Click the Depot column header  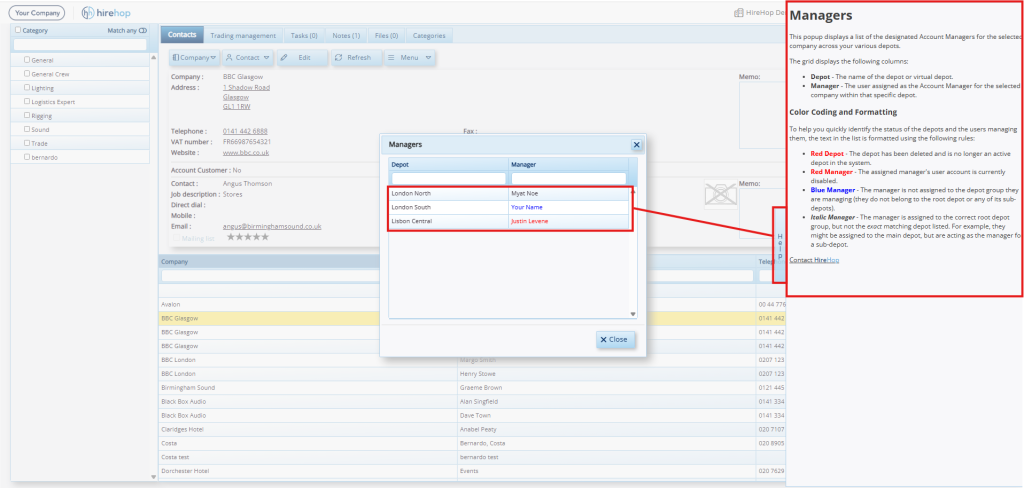click(x=449, y=165)
